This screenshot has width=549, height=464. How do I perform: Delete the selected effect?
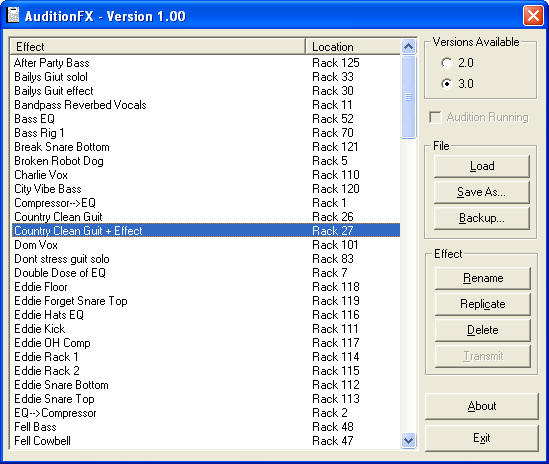pyautogui.click(x=483, y=330)
